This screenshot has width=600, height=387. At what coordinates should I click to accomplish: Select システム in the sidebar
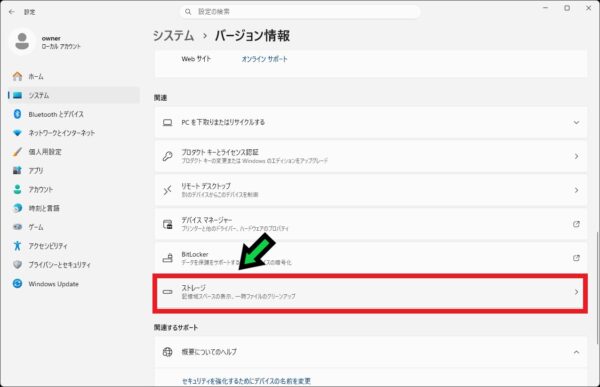click(74, 95)
